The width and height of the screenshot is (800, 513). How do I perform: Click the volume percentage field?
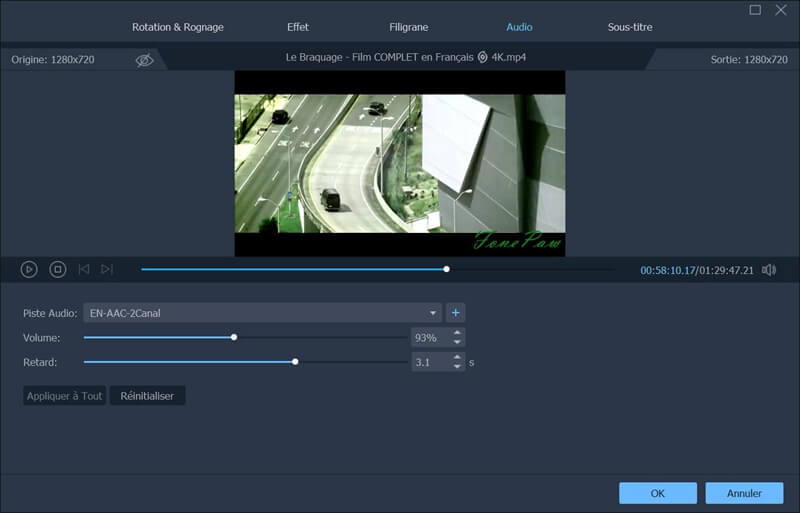coord(431,337)
